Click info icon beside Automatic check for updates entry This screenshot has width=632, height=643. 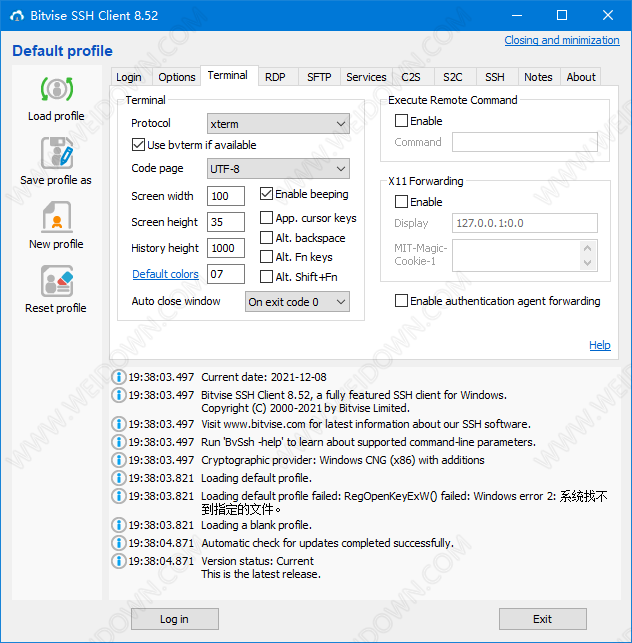119,543
